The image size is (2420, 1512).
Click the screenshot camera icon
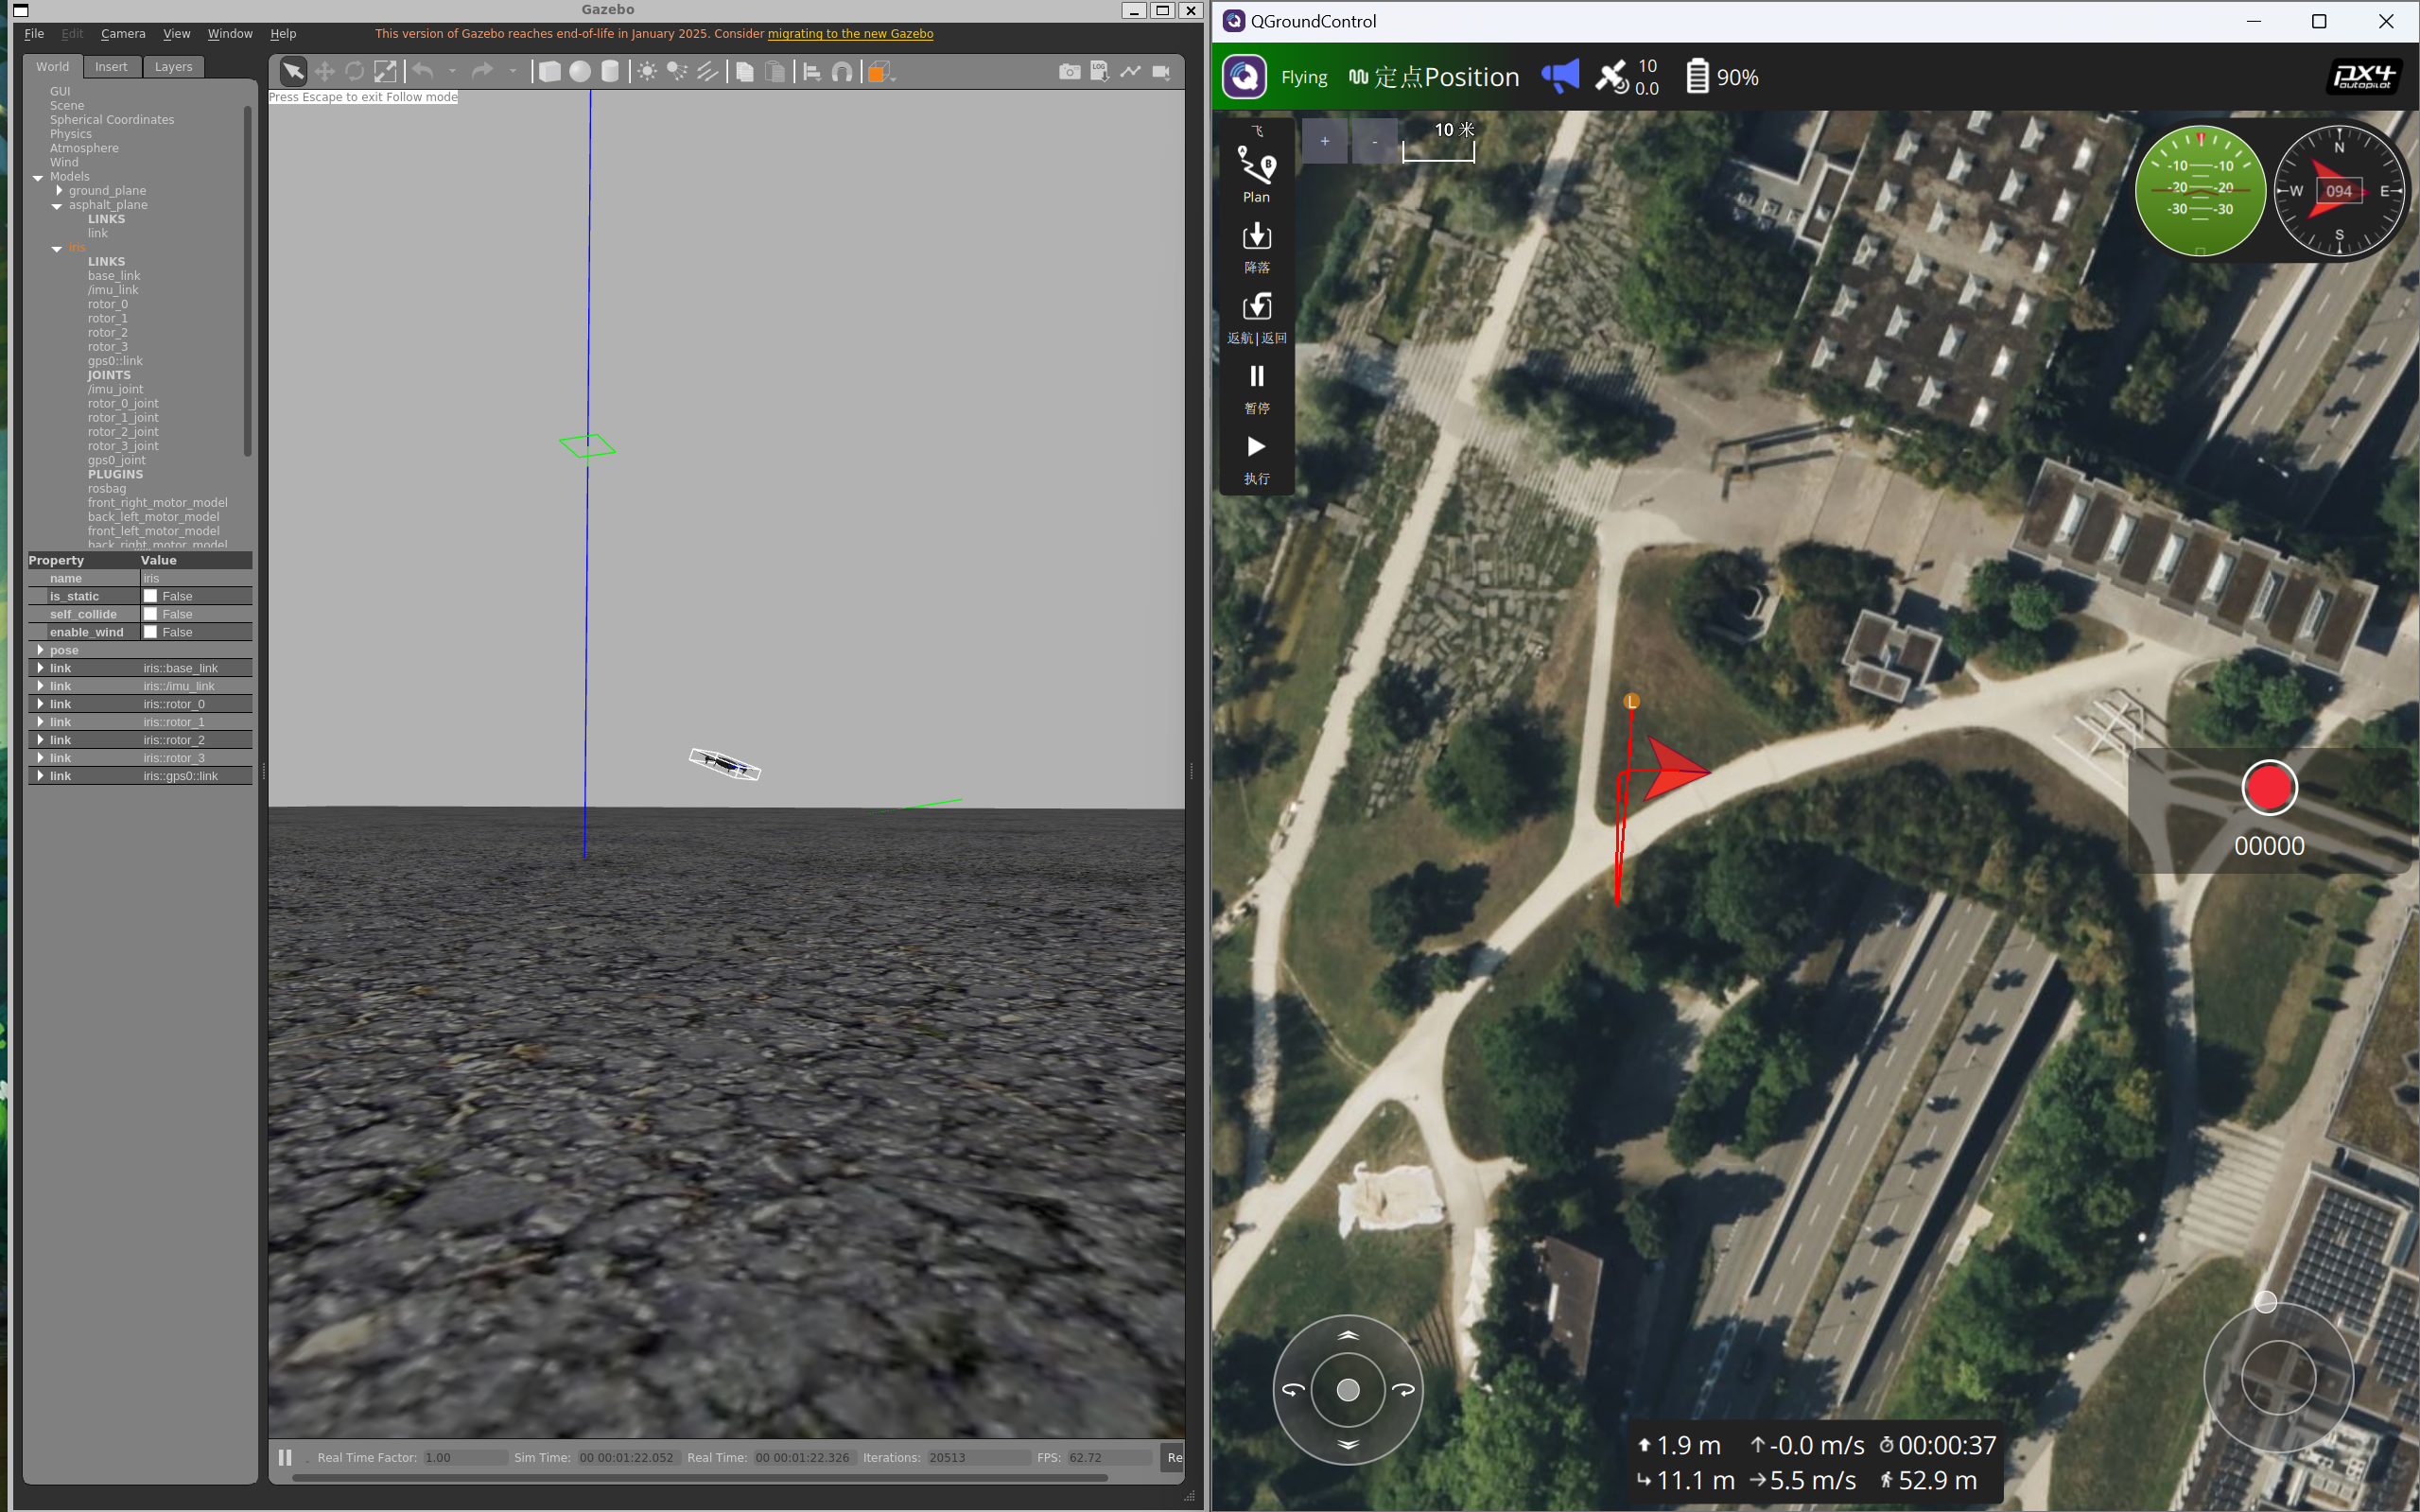click(1069, 71)
